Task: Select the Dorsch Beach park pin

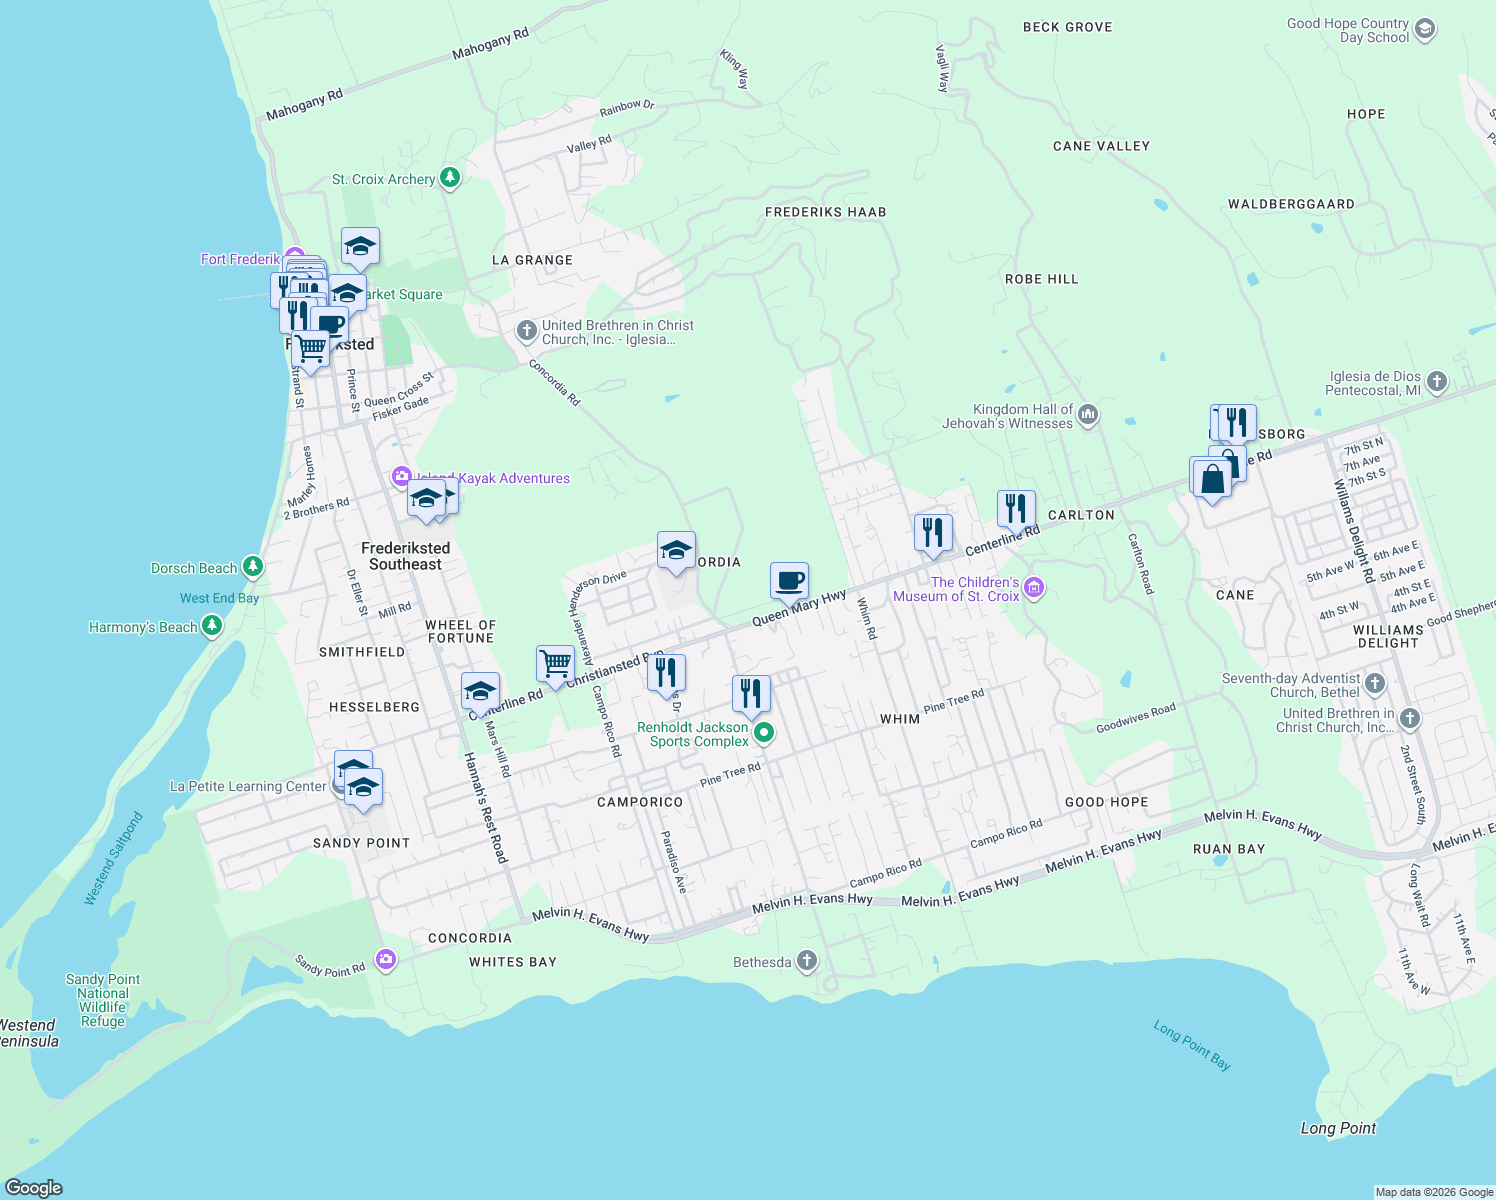Action: pos(253,567)
